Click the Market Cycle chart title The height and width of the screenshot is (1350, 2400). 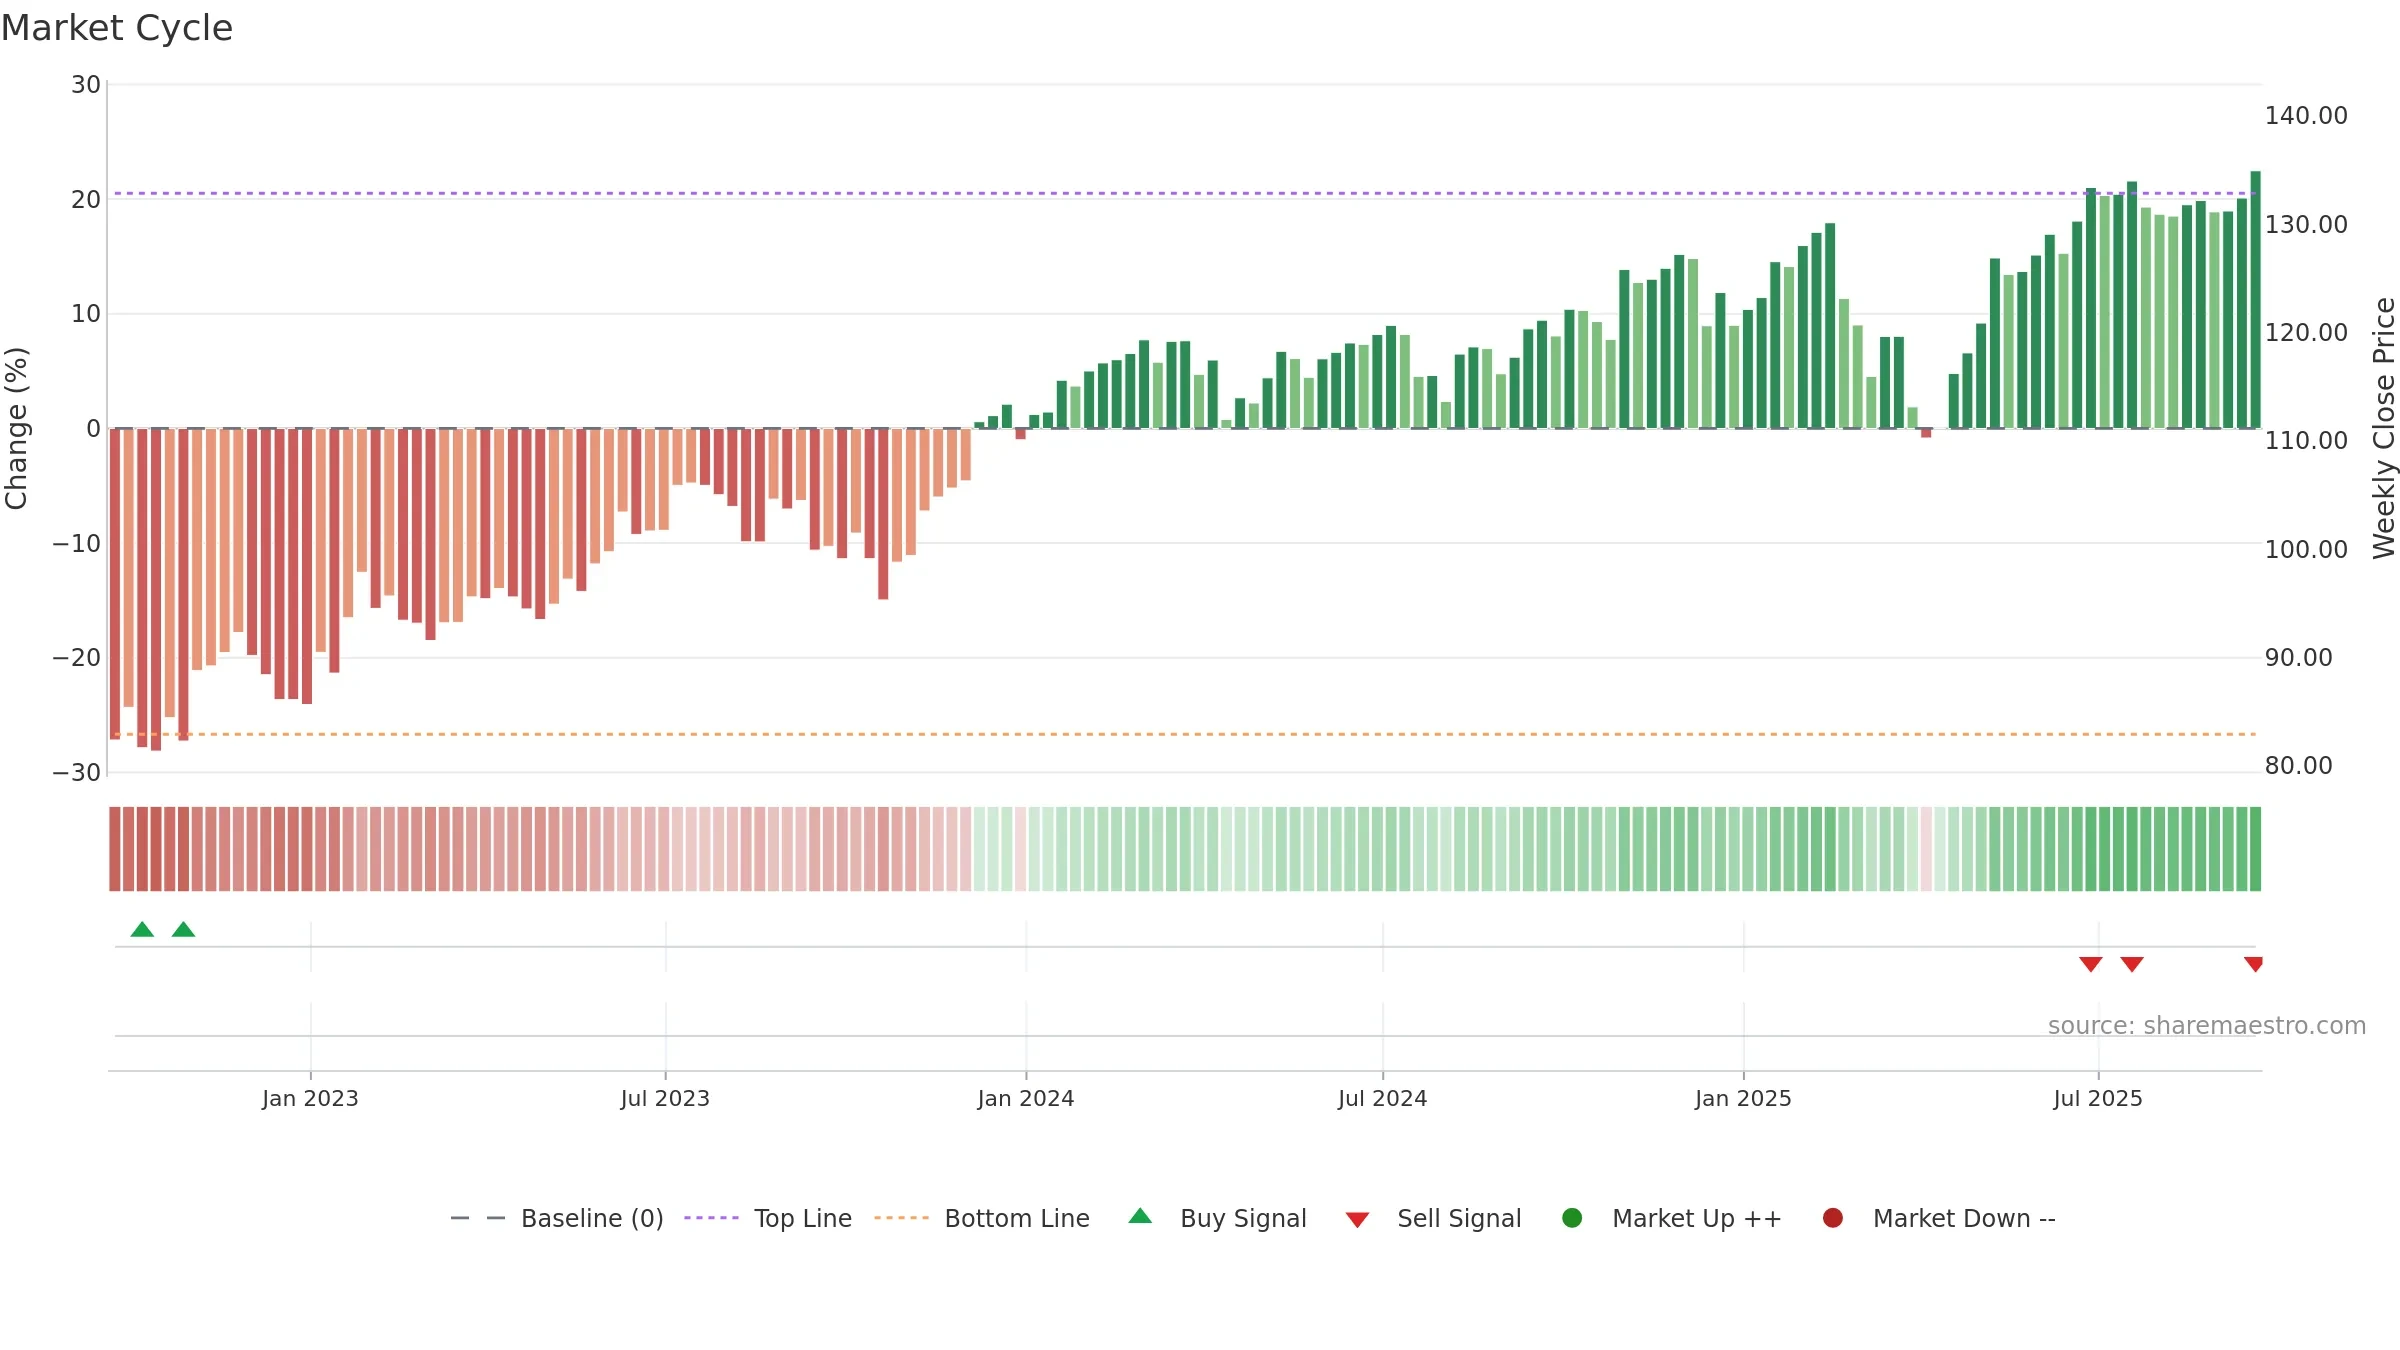(117, 28)
